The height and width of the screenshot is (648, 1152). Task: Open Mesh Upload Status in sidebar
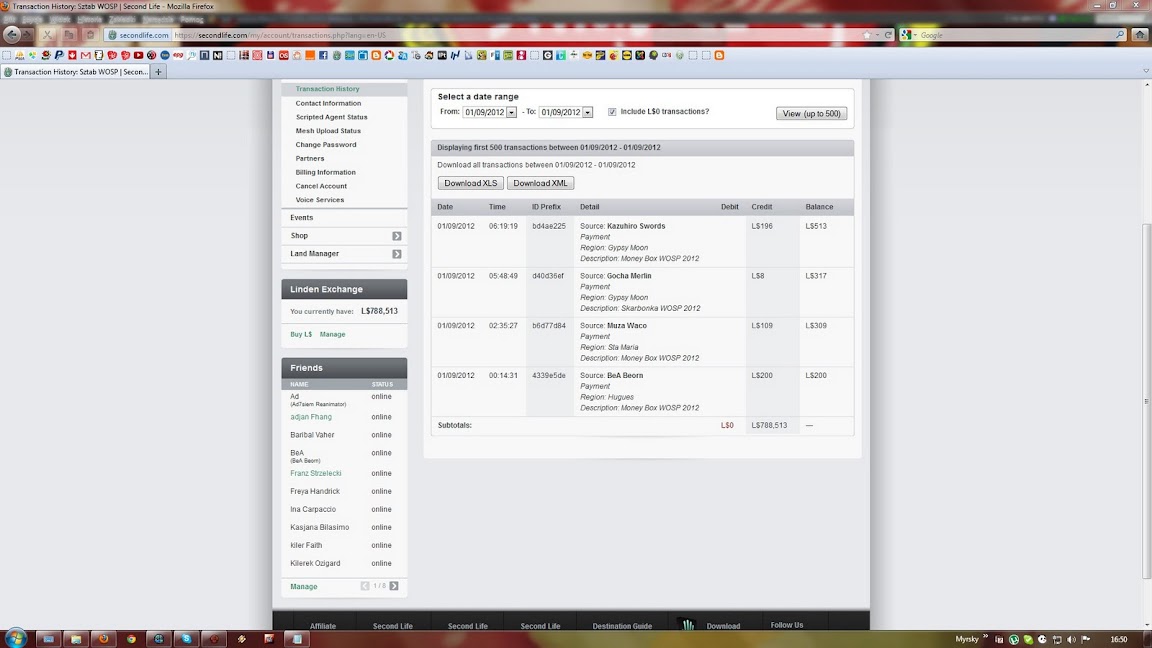pyautogui.click(x=328, y=131)
